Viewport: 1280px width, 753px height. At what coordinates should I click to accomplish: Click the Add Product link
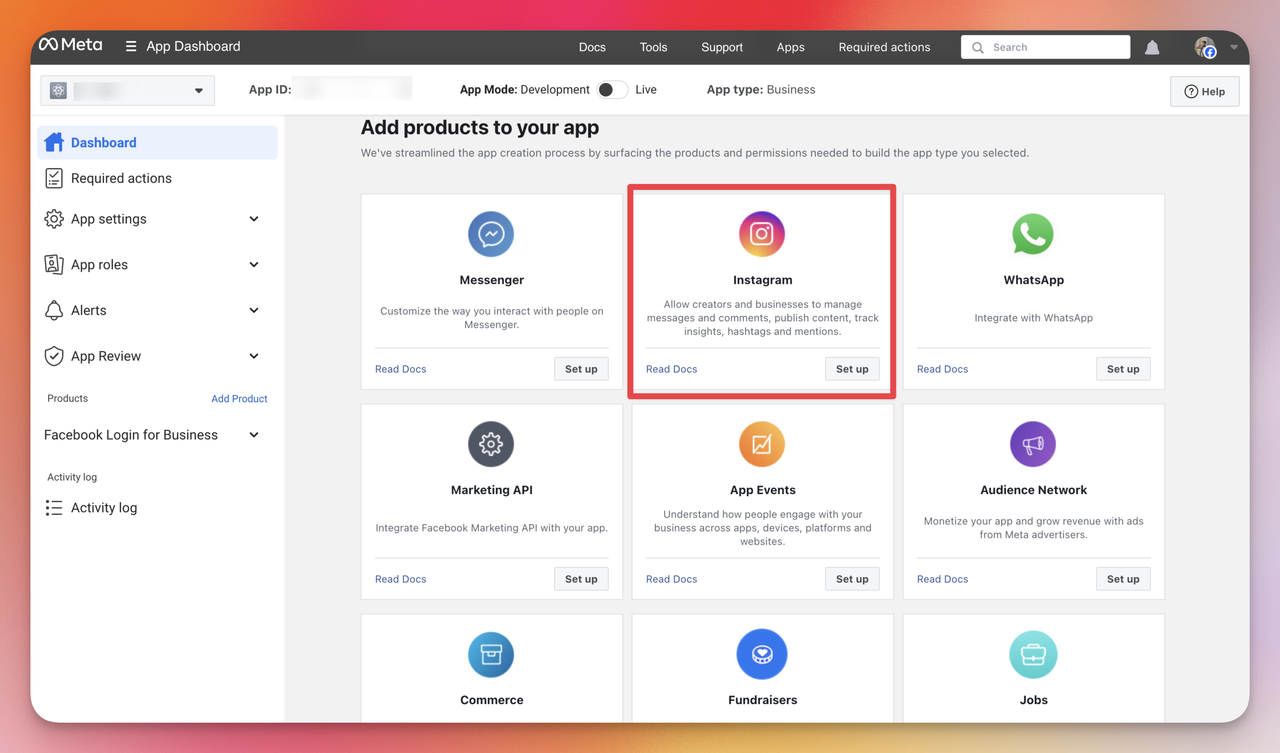(x=239, y=398)
